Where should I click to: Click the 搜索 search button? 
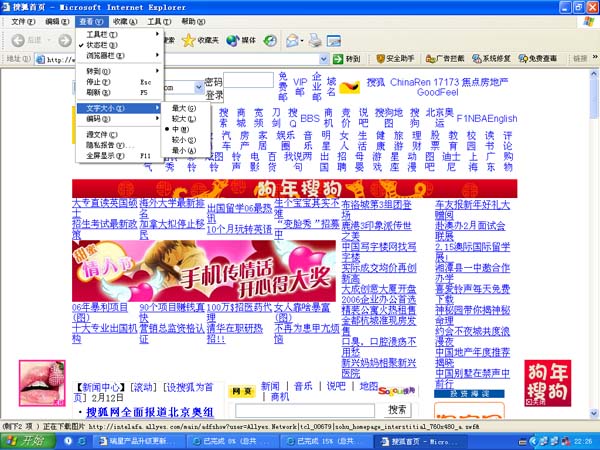tap(397, 410)
